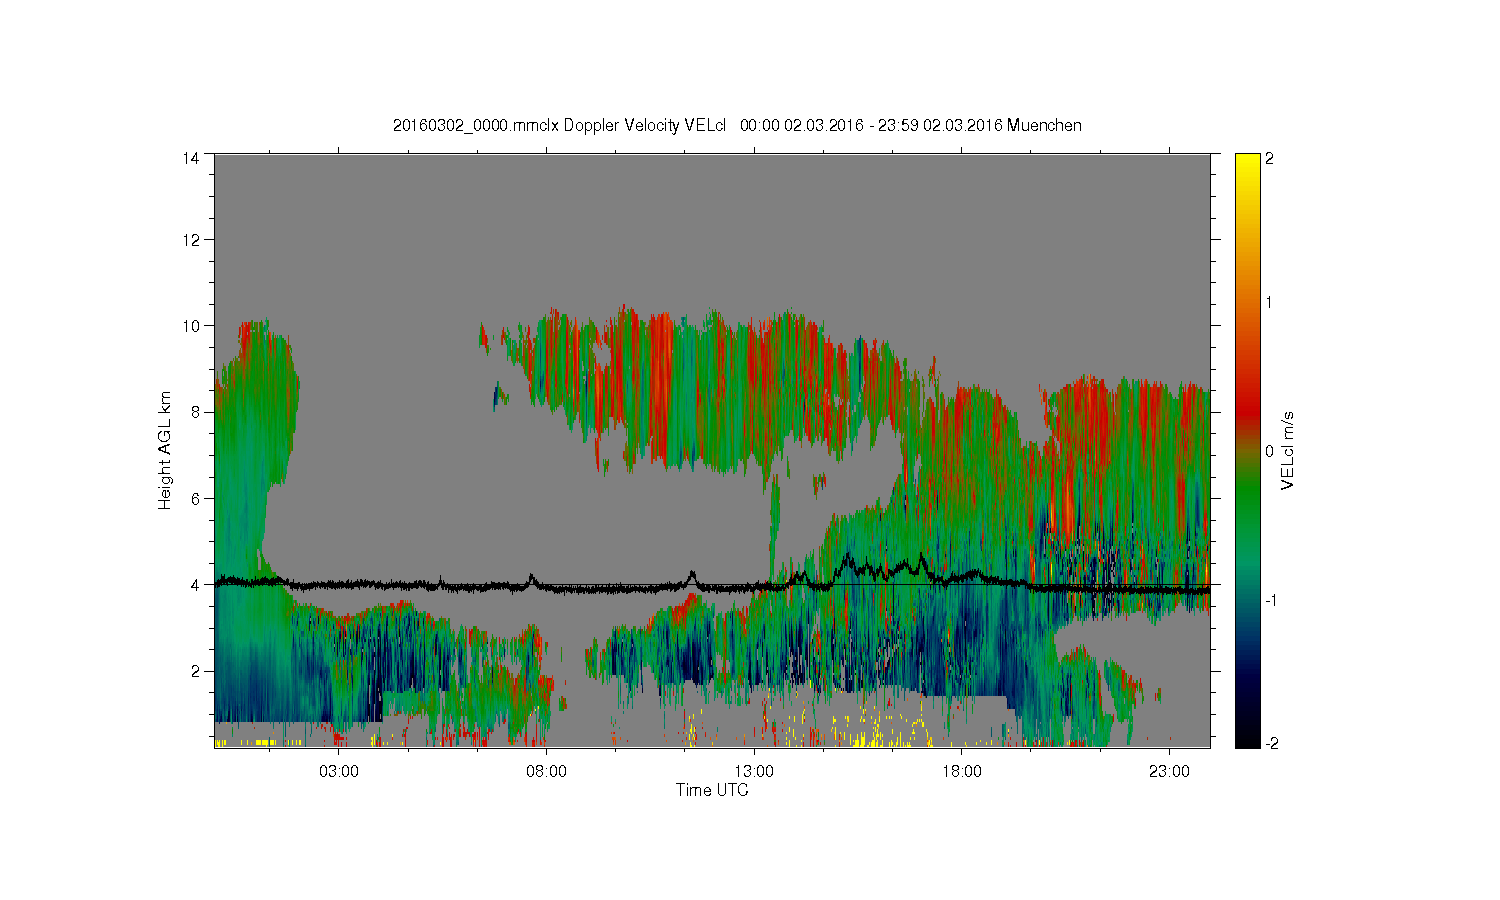Click the height axis label 2
The image size is (1500, 900).
tap(195, 670)
